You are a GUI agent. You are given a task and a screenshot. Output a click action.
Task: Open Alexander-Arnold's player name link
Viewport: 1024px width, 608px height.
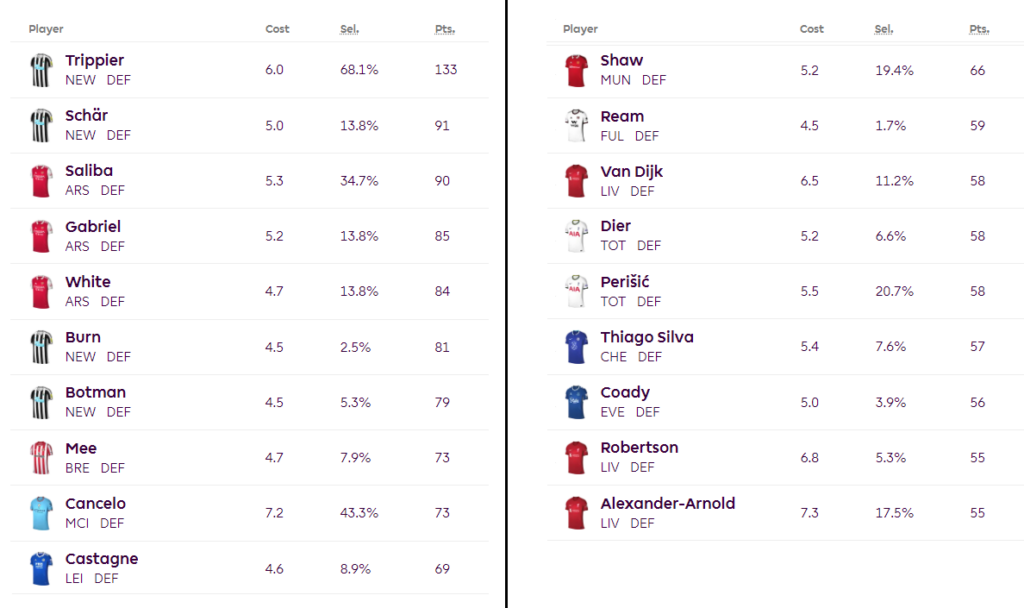tap(667, 504)
